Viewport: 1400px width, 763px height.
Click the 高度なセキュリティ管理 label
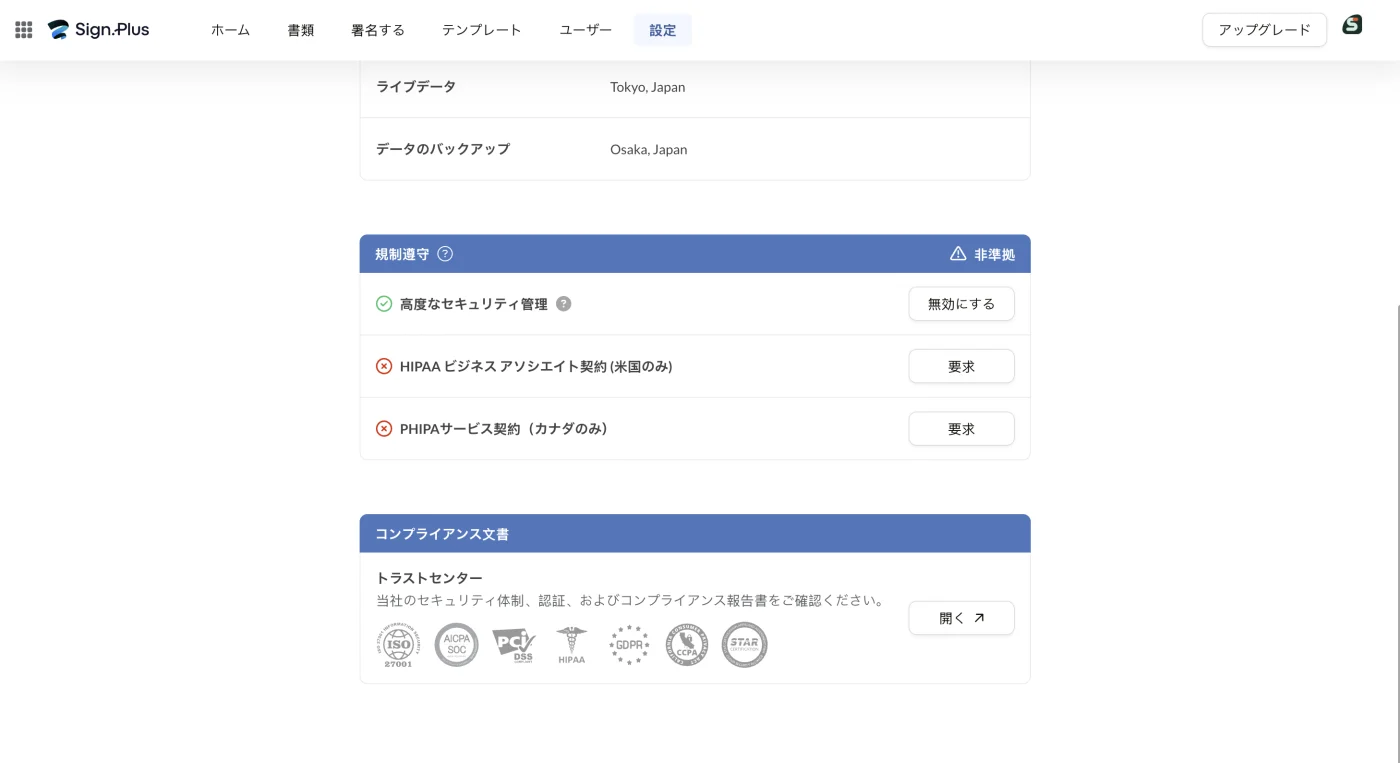click(x=474, y=304)
